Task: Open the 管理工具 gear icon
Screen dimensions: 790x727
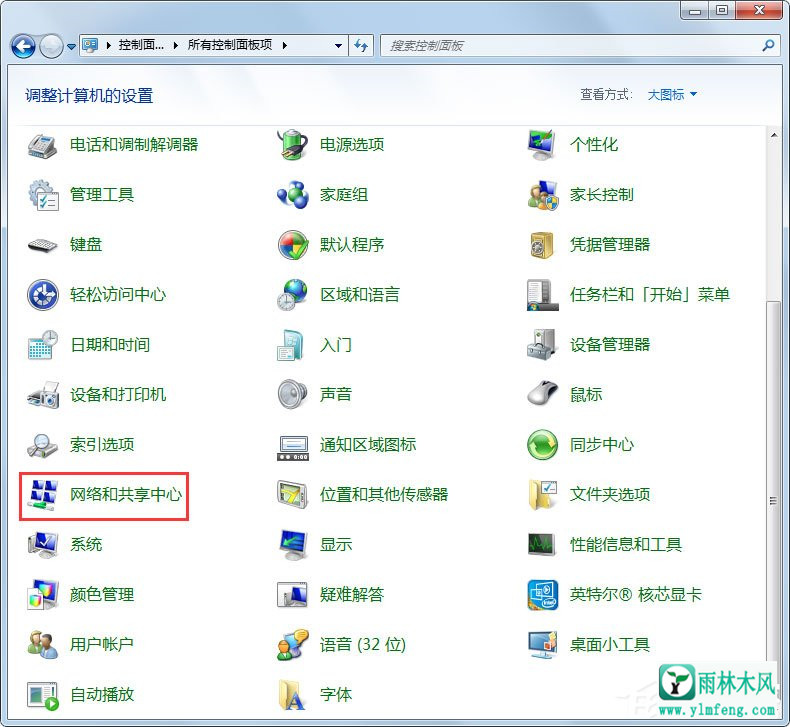Action: (42, 195)
